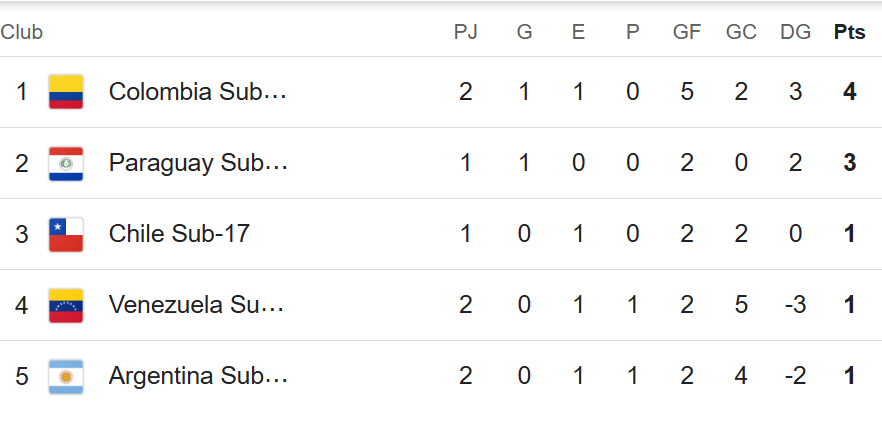Click Paraguay's points value 3
Screen dimensions: 882x425
pos(849,163)
